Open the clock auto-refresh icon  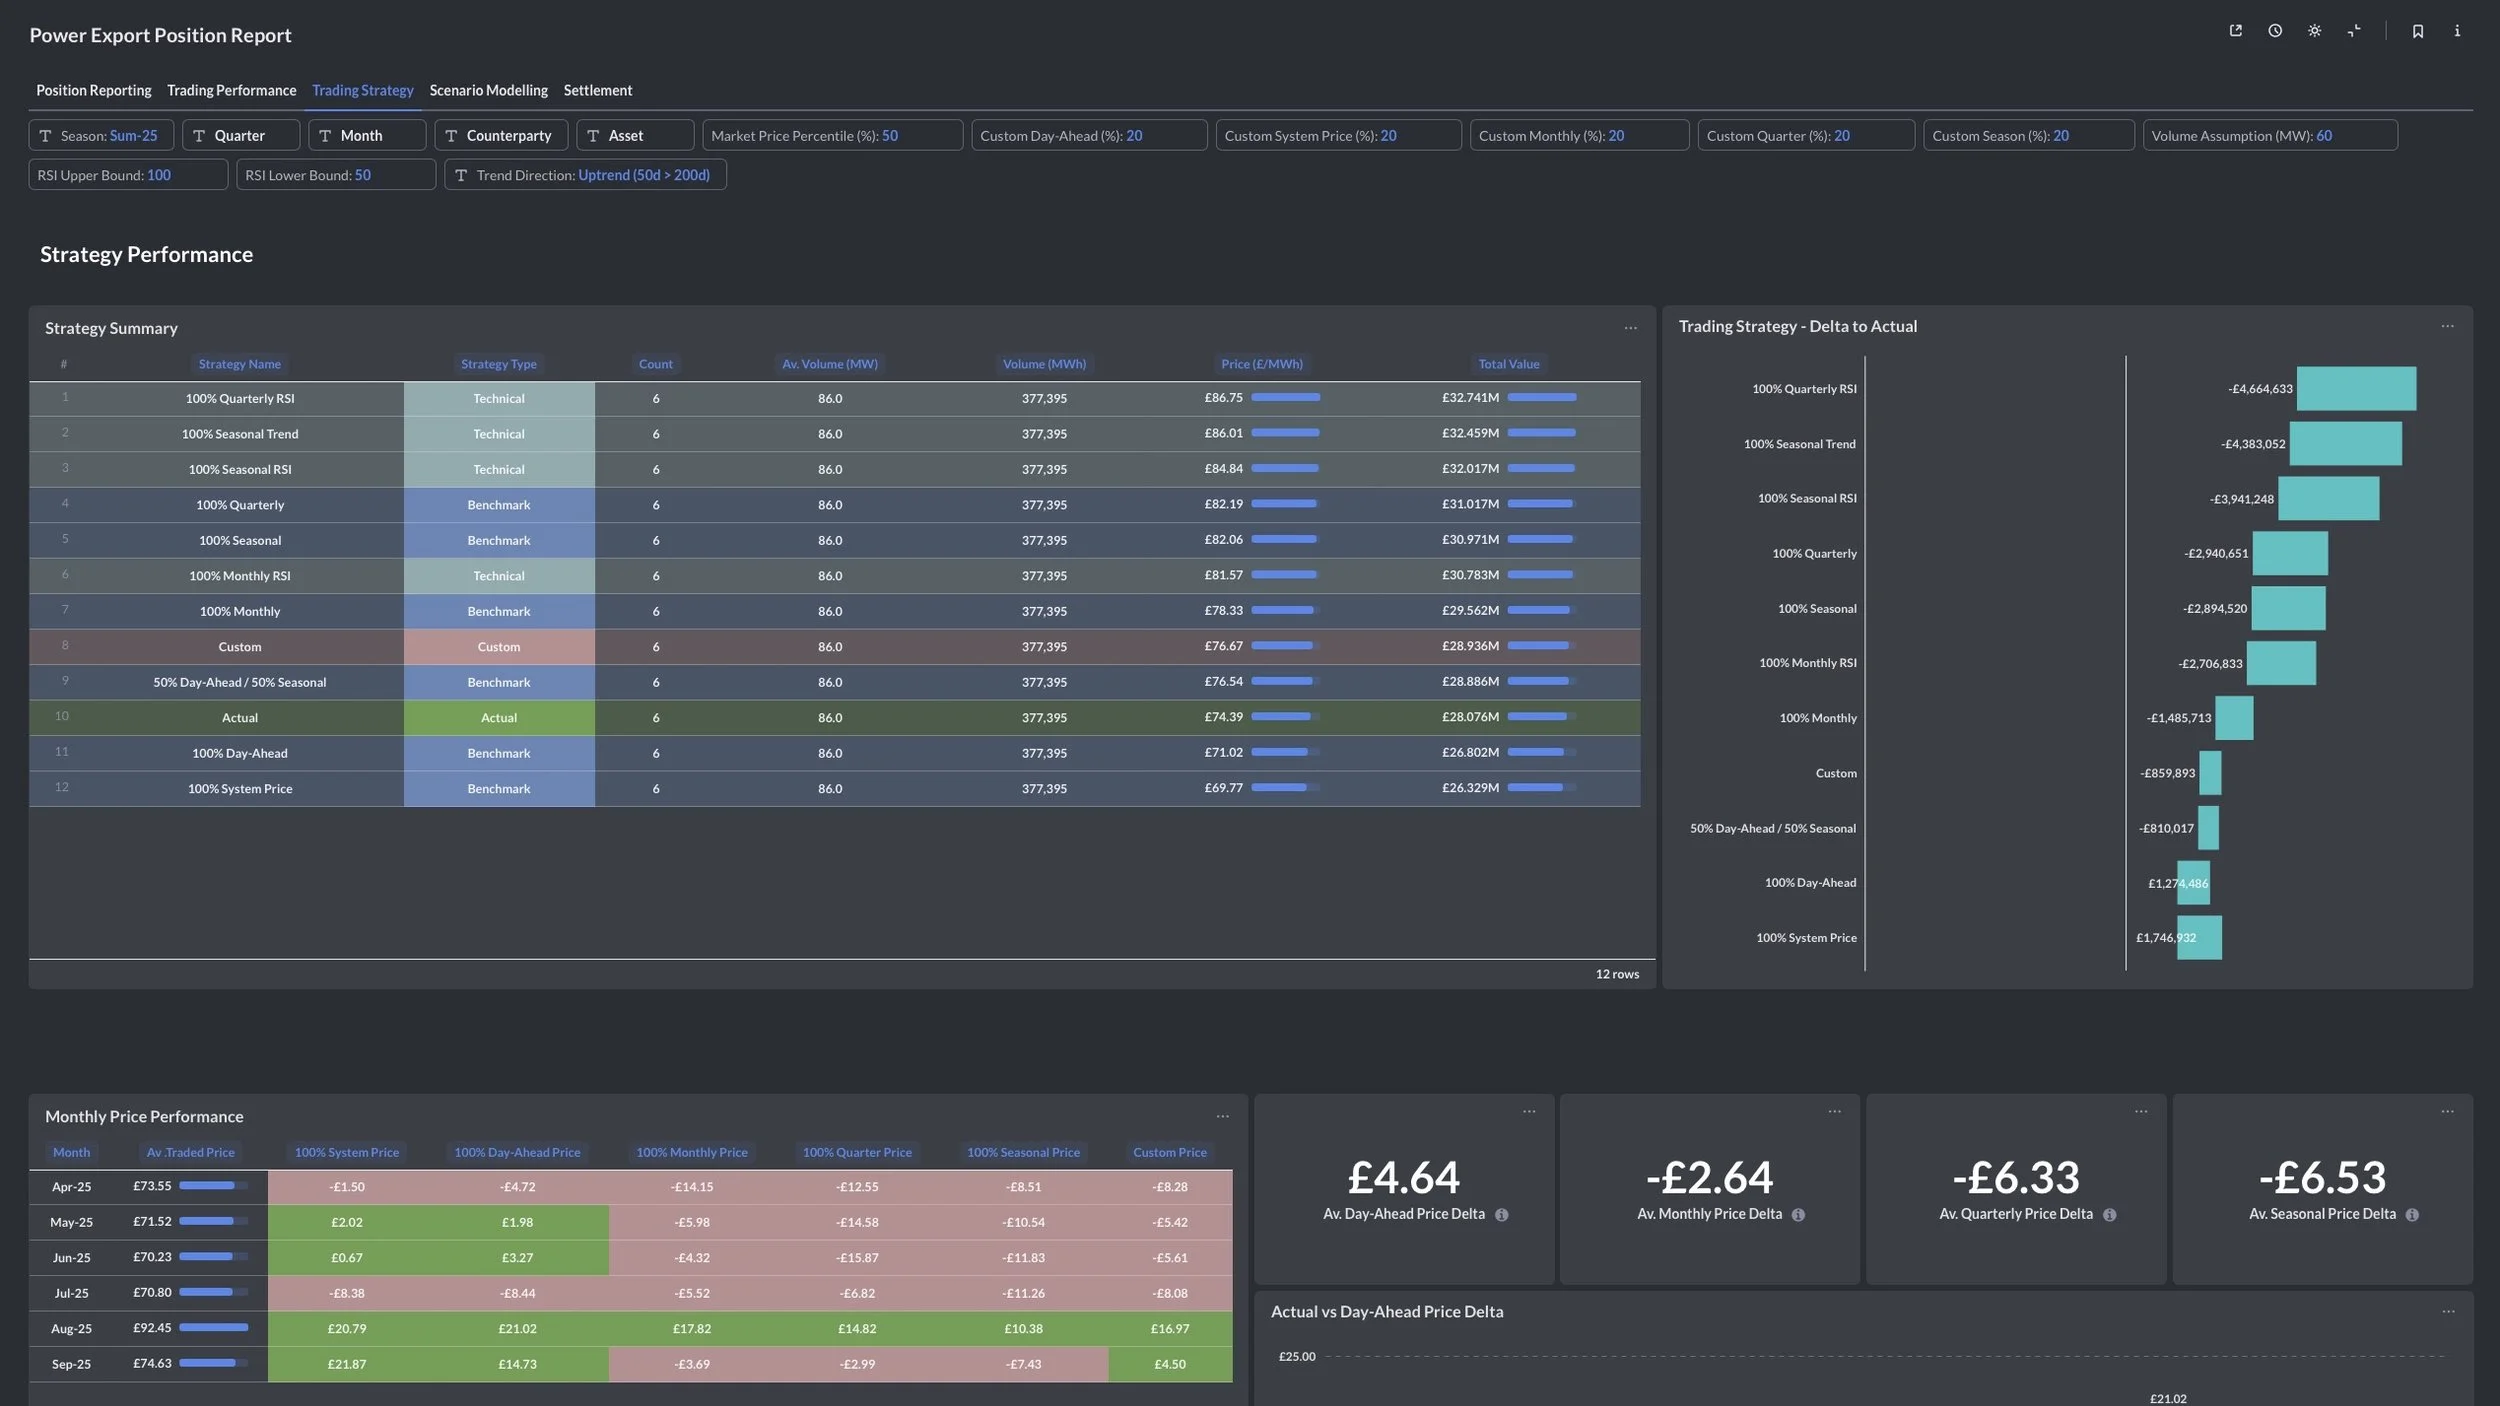click(2275, 31)
